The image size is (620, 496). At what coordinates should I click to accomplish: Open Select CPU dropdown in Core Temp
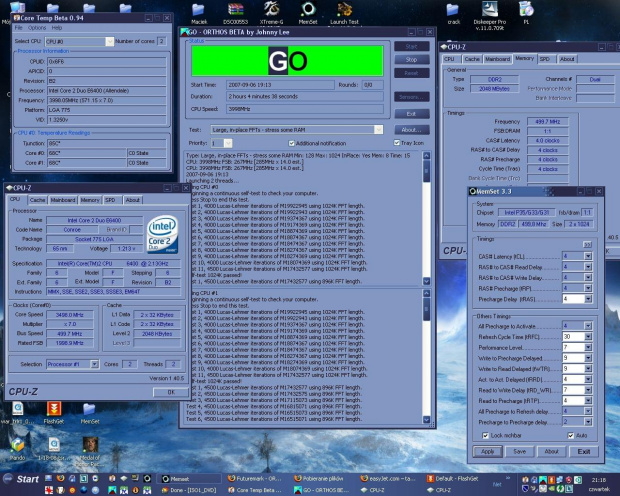click(110, 41)
